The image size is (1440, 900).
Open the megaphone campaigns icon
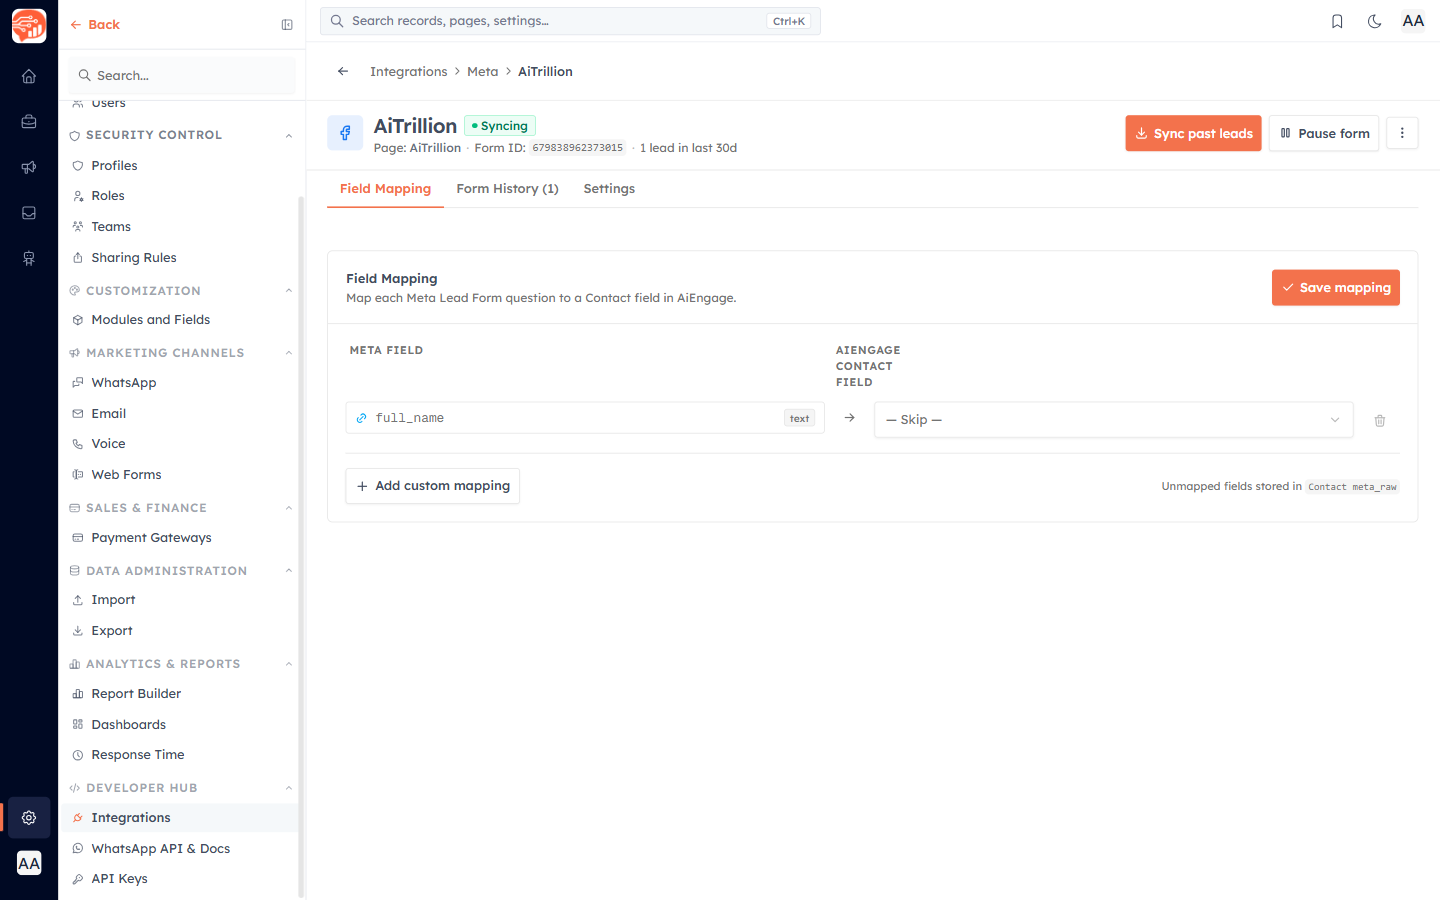point(29,167)
